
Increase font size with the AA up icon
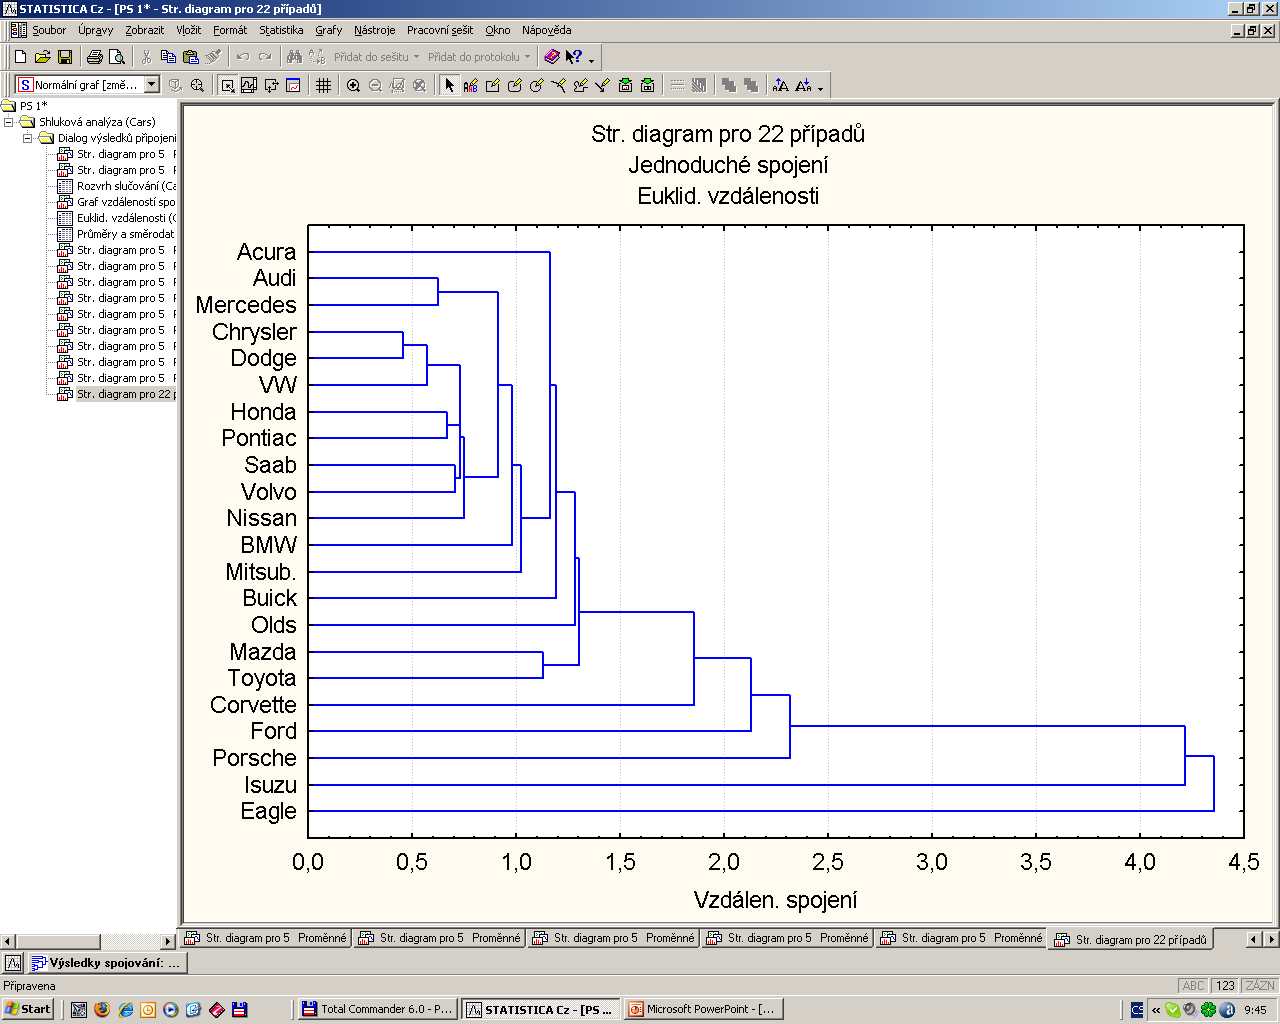click(x=781, y=85)
